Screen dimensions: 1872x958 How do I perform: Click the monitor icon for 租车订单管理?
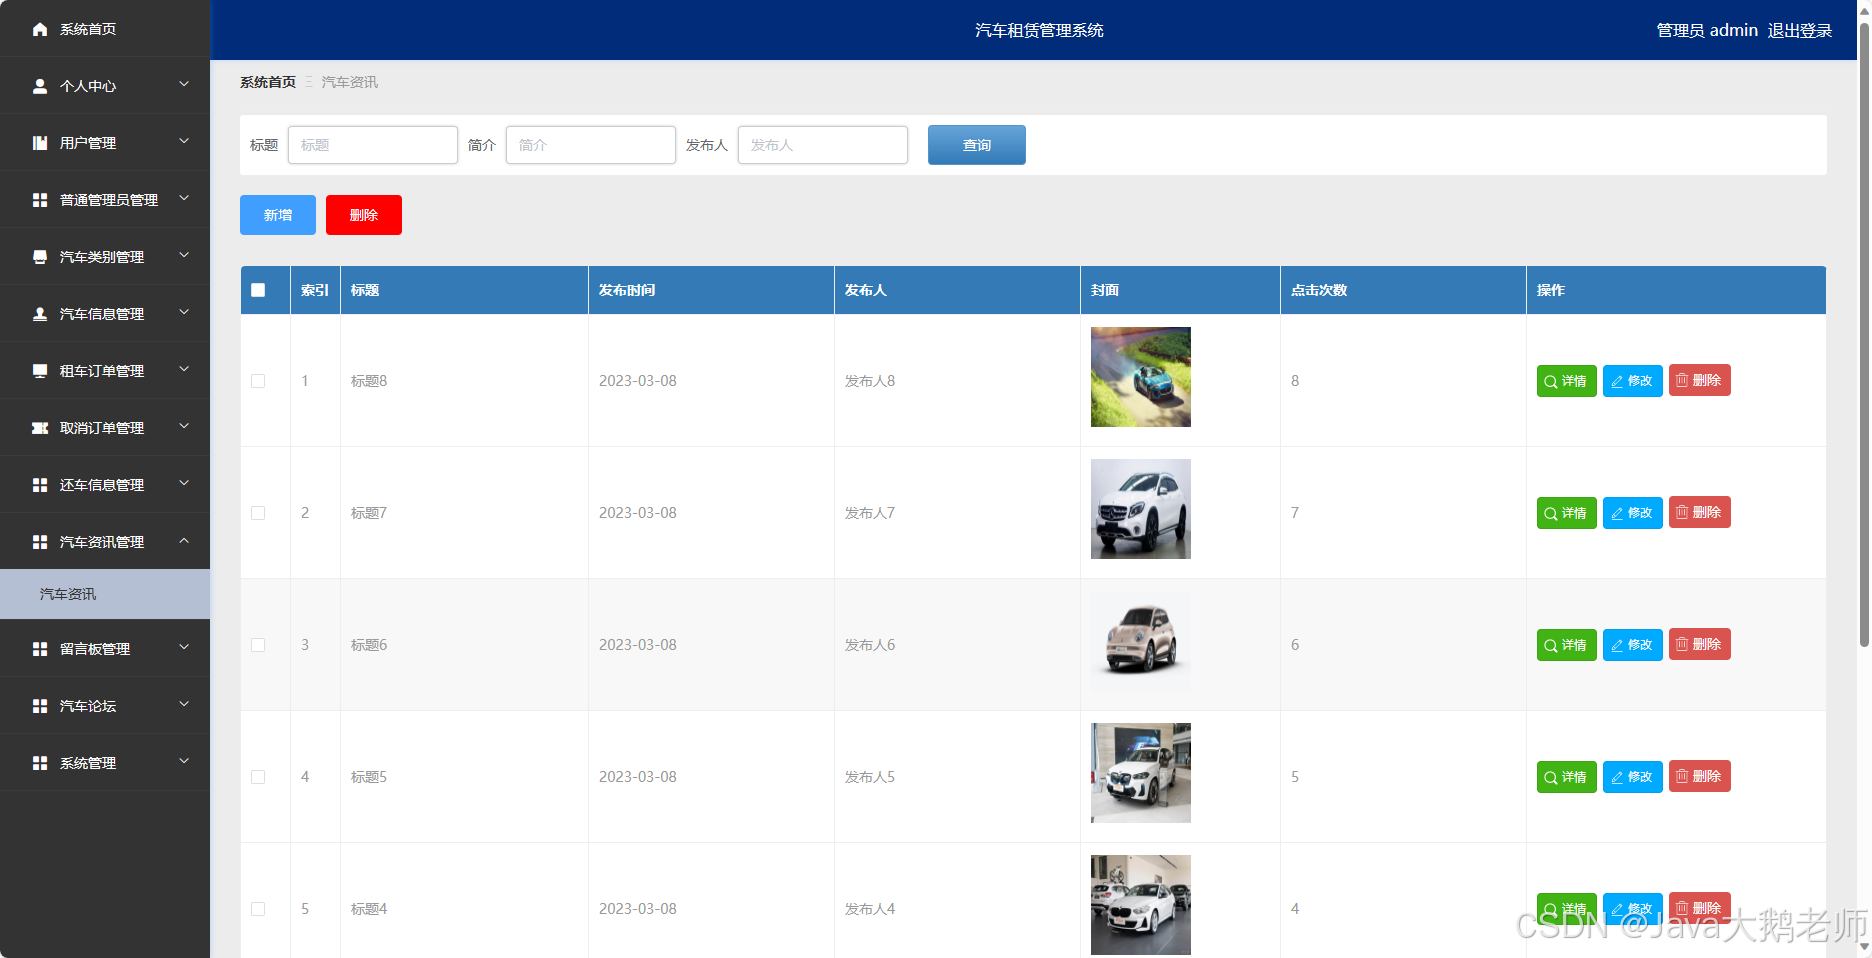point(40,371)
